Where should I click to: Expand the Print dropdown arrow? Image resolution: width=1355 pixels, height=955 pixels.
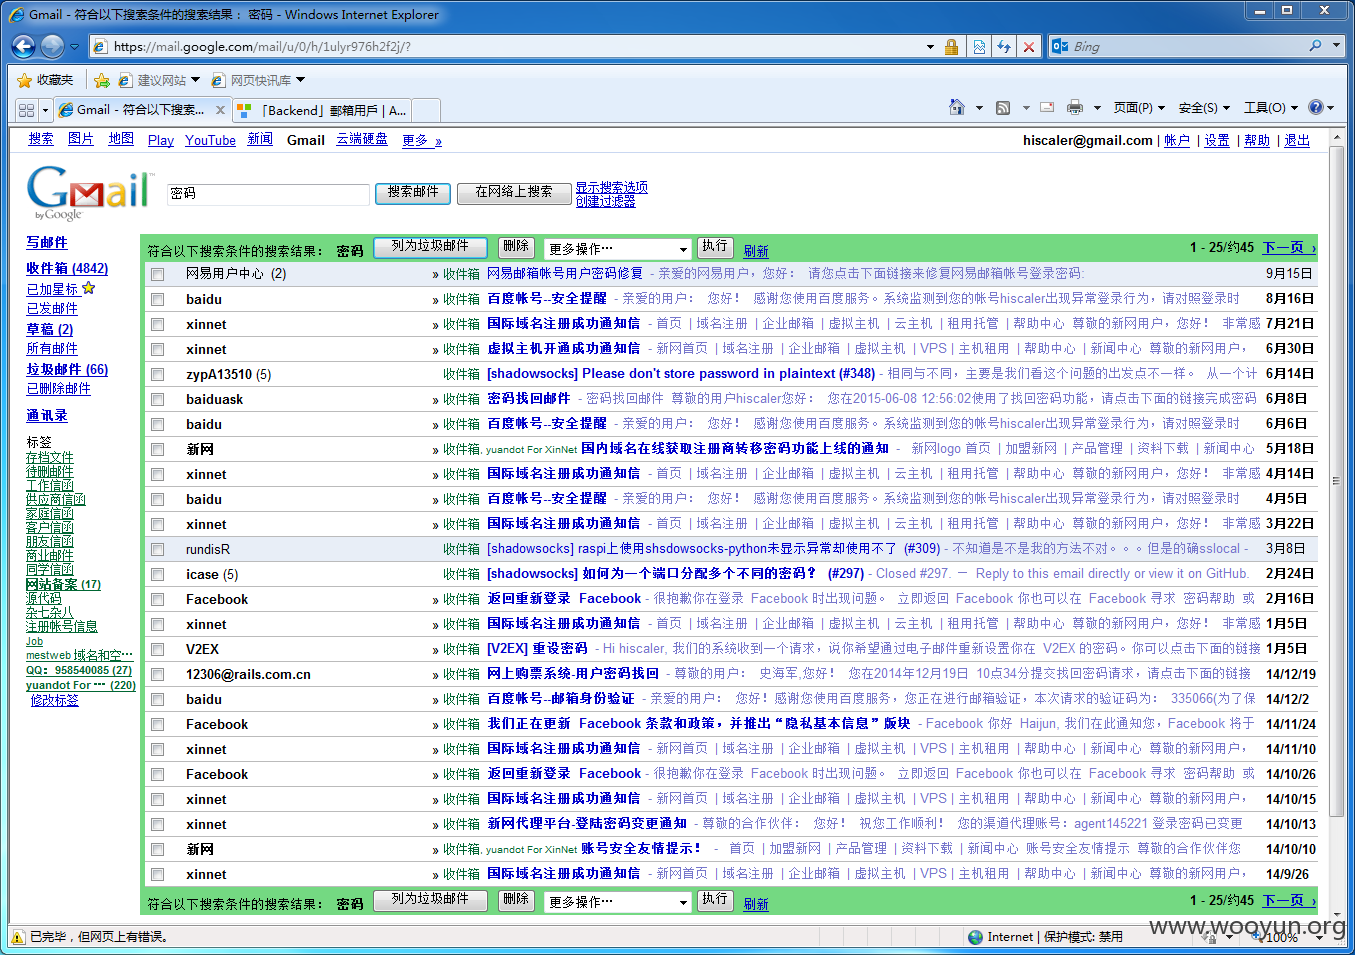1097,107
